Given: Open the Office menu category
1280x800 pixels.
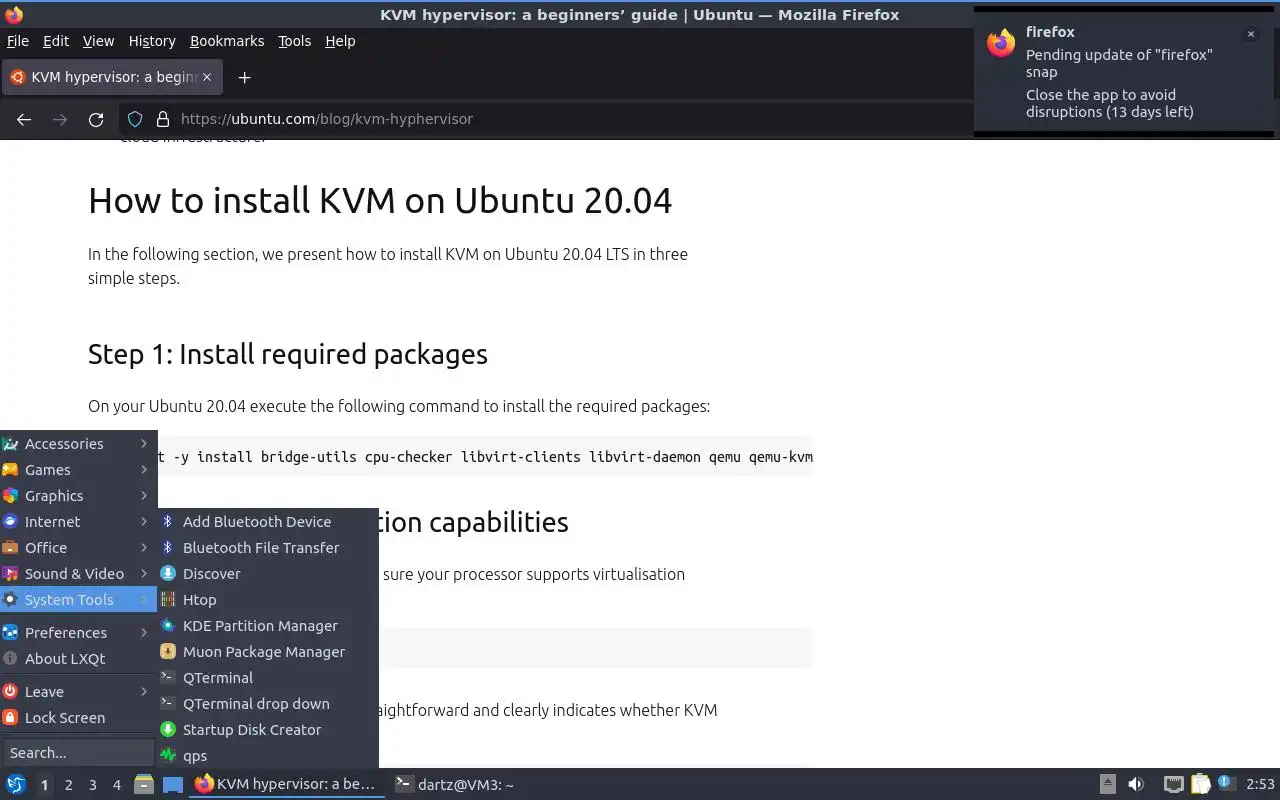Looking at the screenshot, I should 78,547.
